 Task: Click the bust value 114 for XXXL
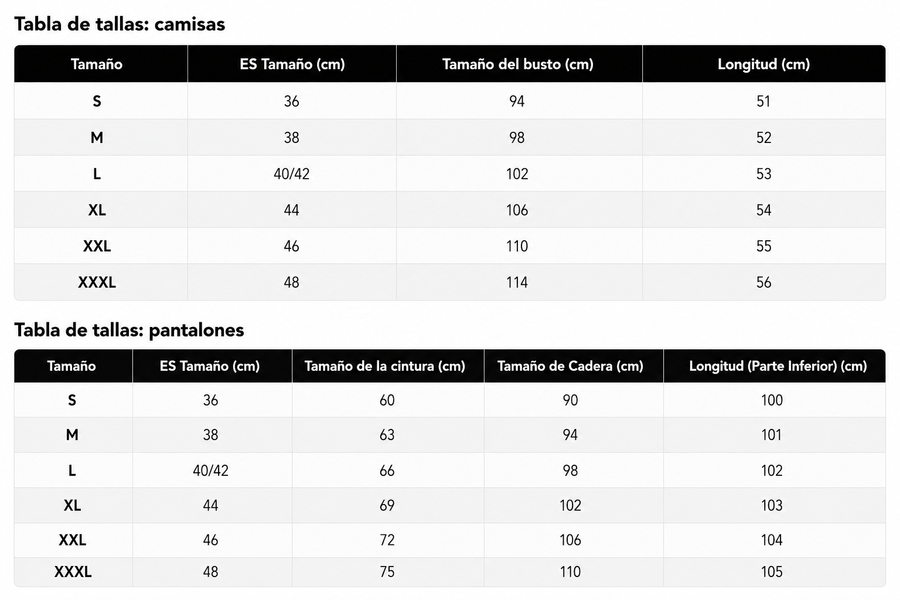coord(517,282)
